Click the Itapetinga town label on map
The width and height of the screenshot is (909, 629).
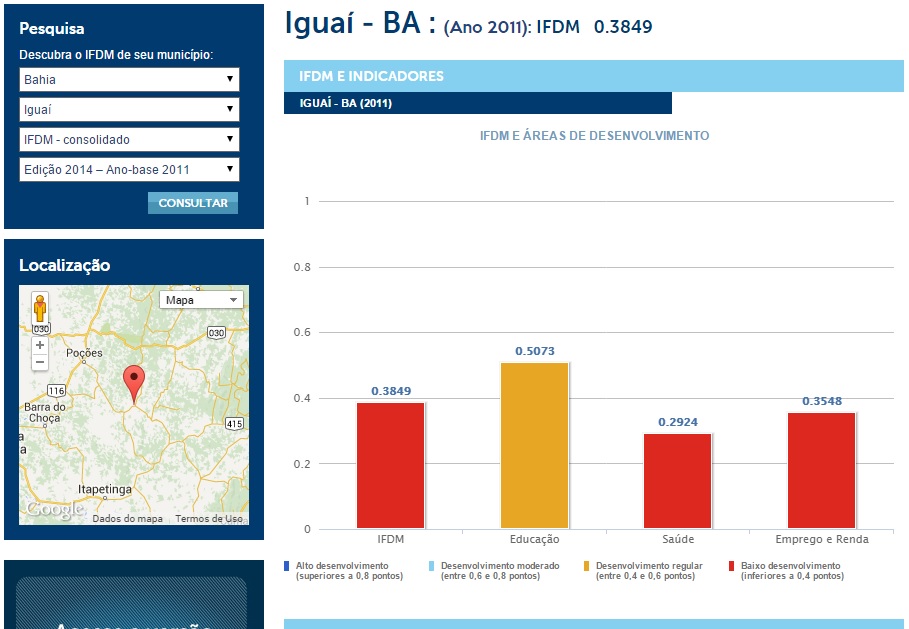[x=105, y=489]
